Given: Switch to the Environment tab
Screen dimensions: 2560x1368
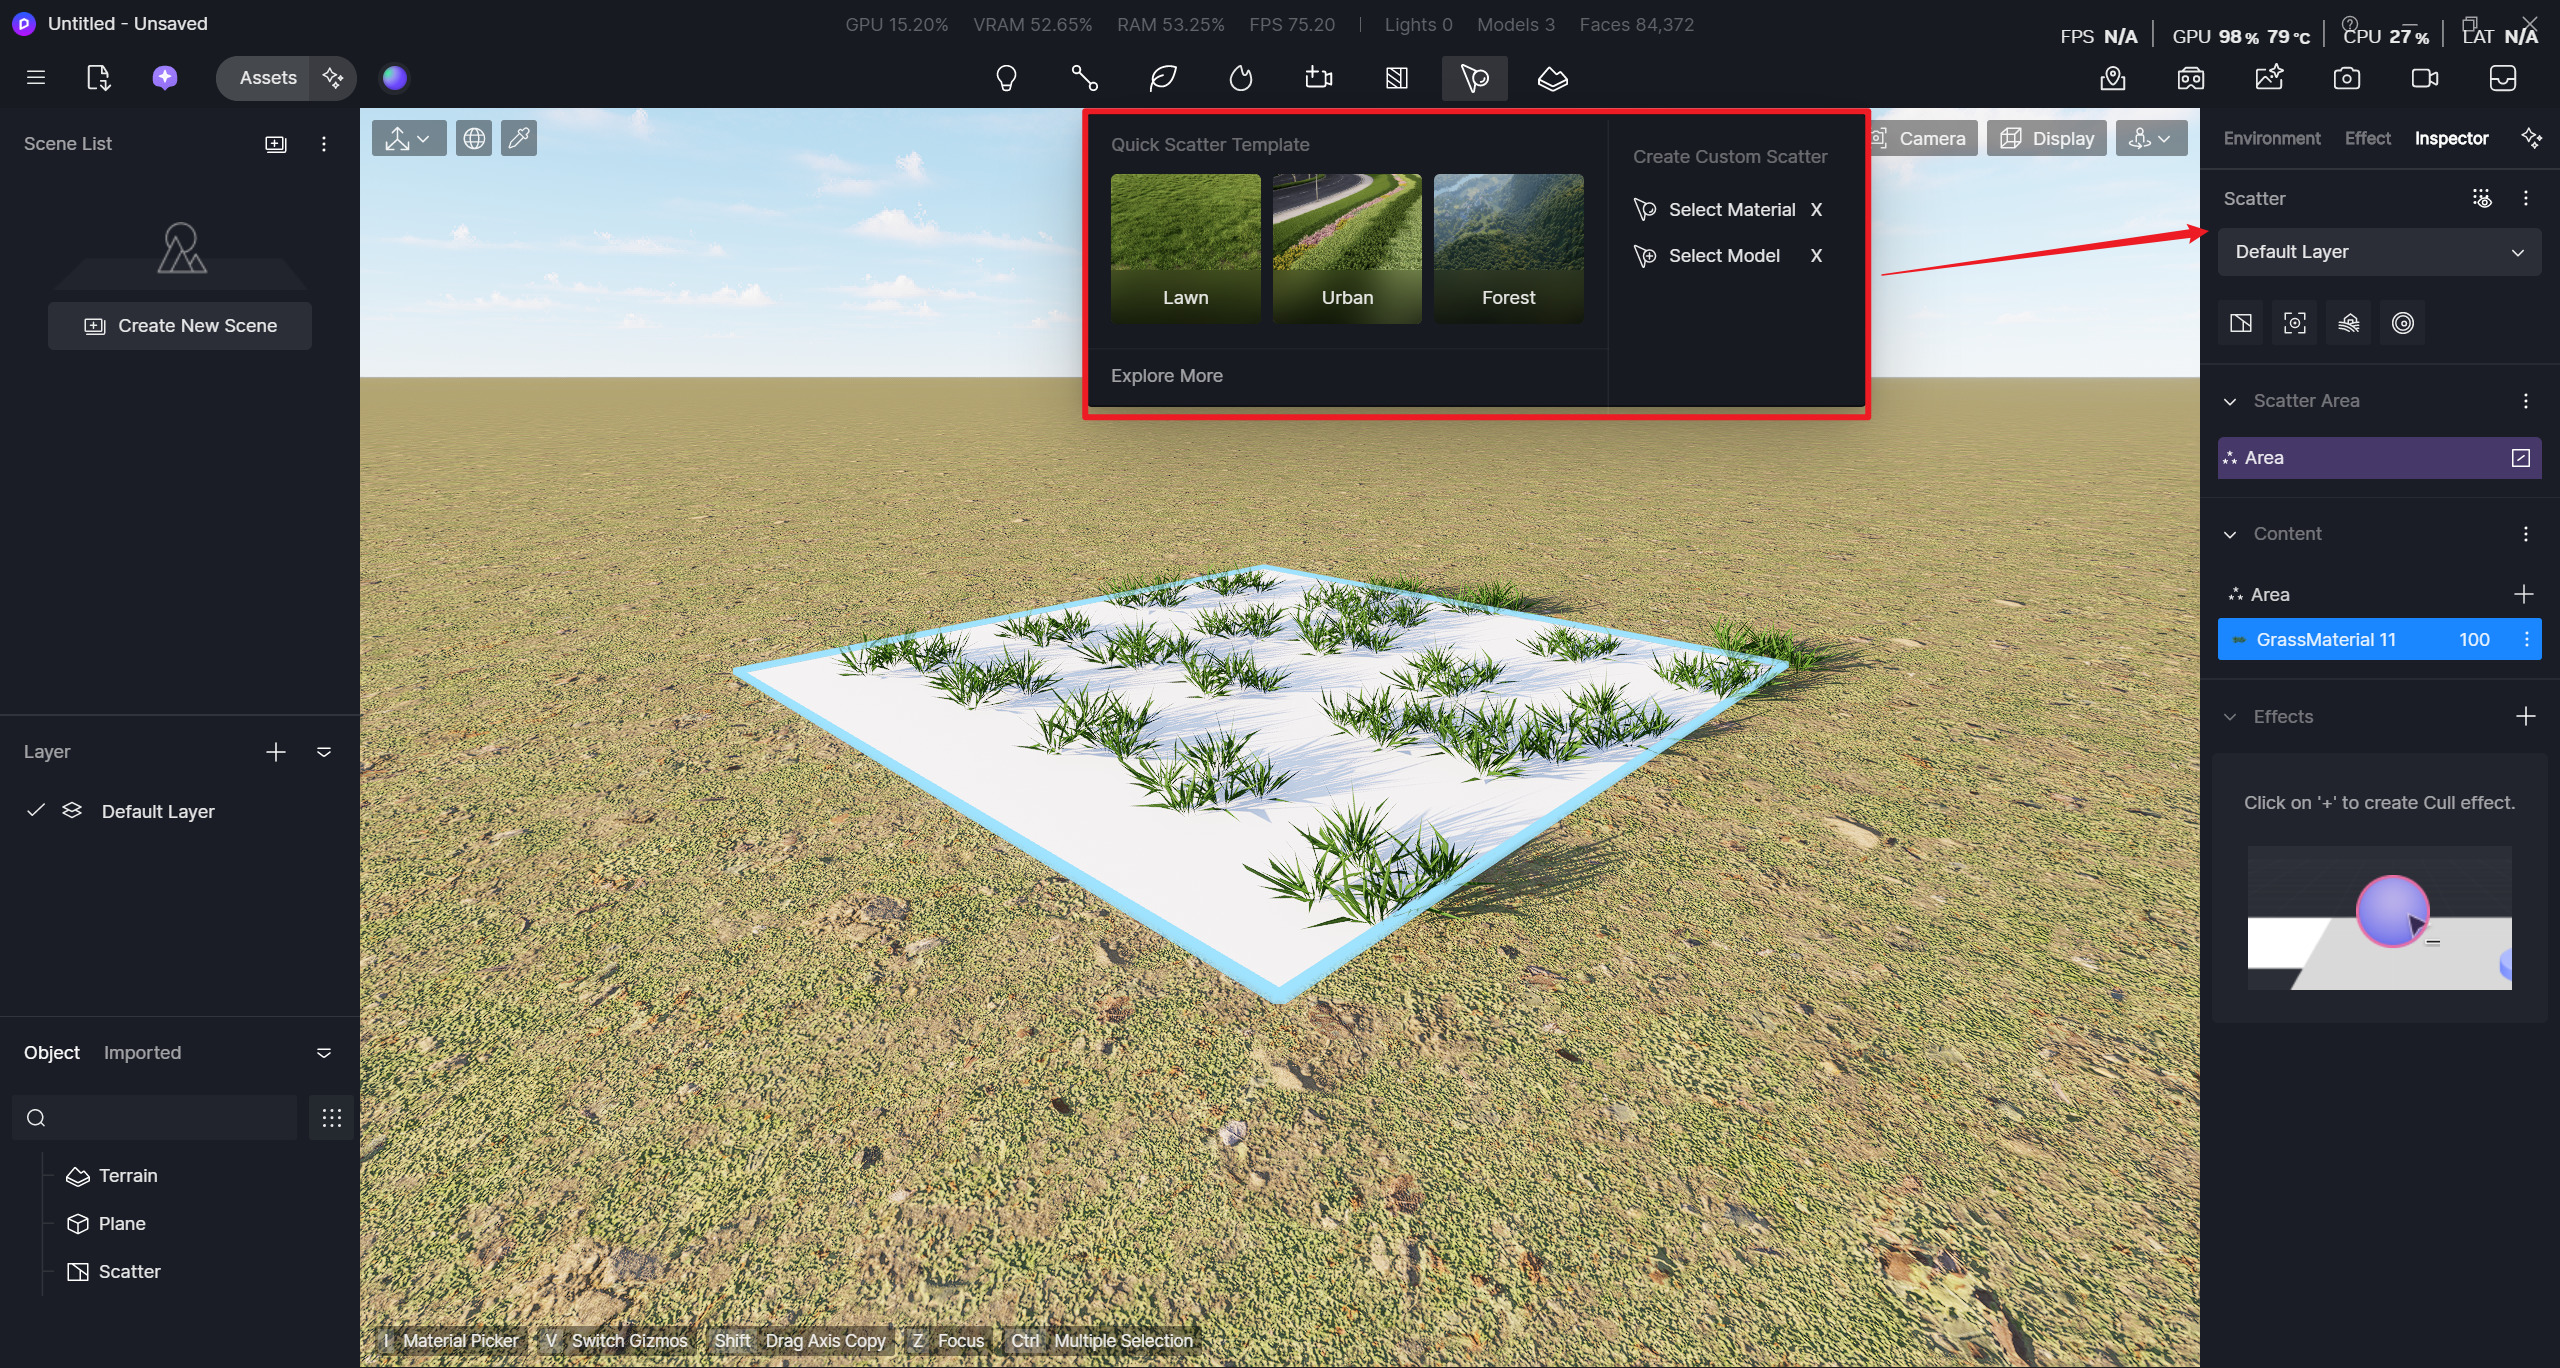Looking at the screenshot, I should coord(2271,138).
